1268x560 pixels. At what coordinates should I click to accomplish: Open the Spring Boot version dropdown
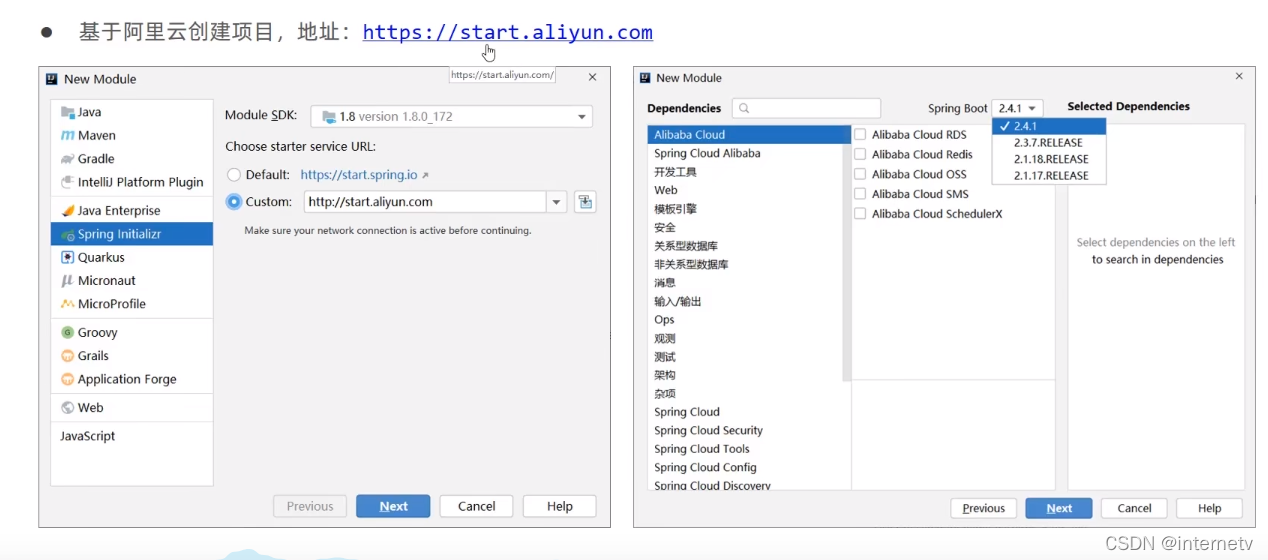click(x=1018, y=108)
